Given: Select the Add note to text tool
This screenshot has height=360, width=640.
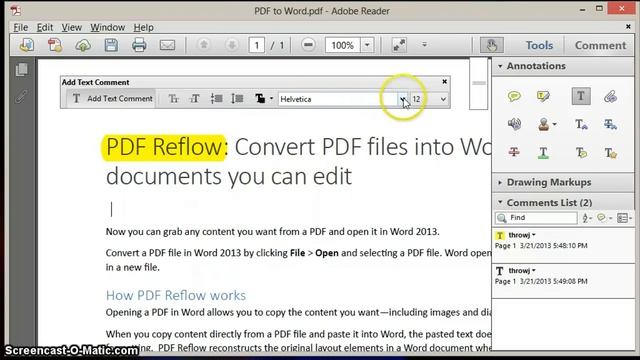Looking at the screenshot, I should [x=581, y=153].
